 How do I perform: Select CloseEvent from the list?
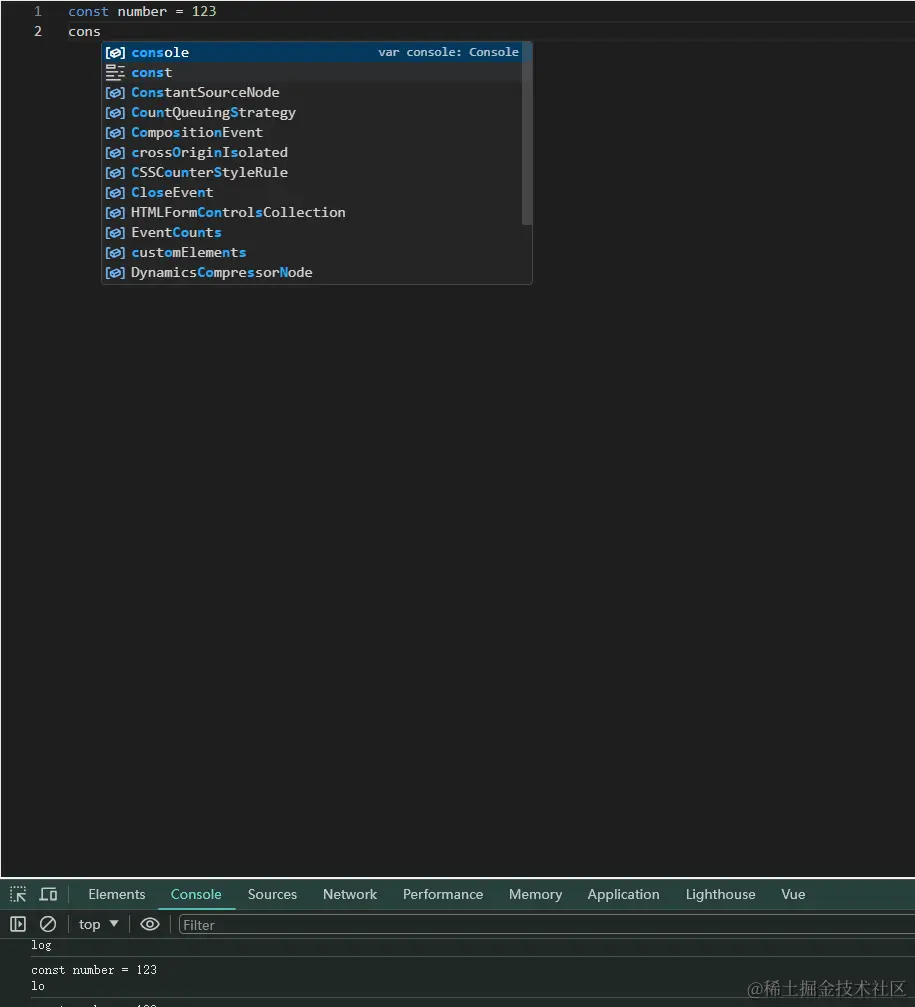pyautogui.click(x=313, y=192)
